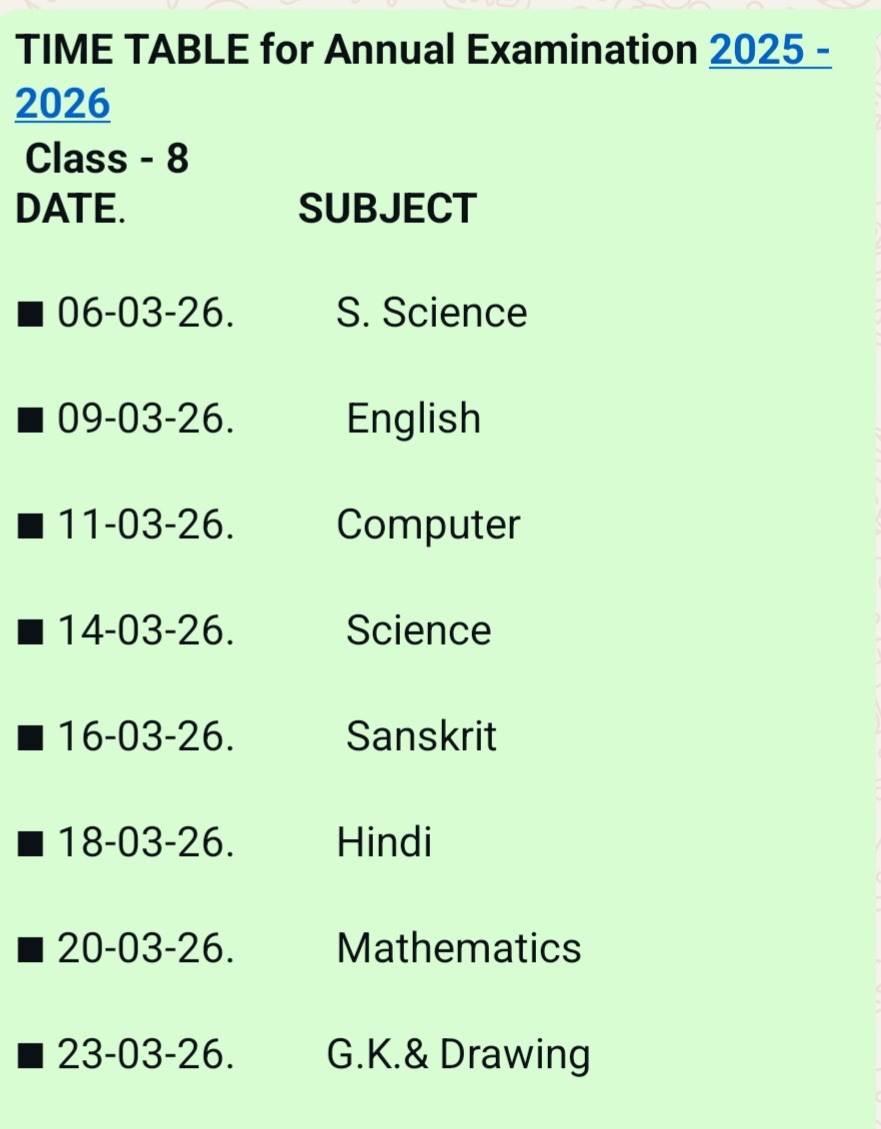This screenshot has height=1129, width=881.
Task: Tap the square bullet next to 09-03-26
Action: [x=32, y=421]
